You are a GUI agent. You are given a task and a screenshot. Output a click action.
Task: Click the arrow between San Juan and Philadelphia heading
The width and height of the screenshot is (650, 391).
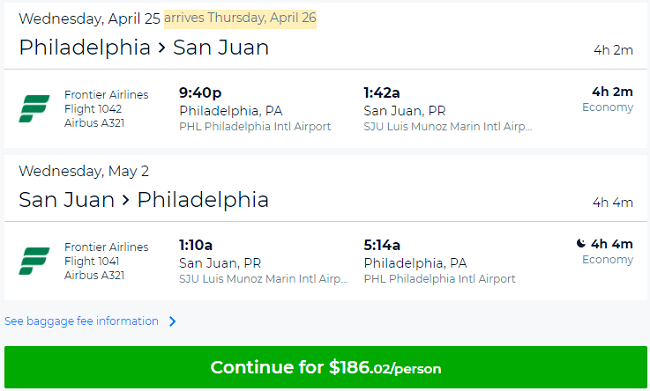[126, 200]
